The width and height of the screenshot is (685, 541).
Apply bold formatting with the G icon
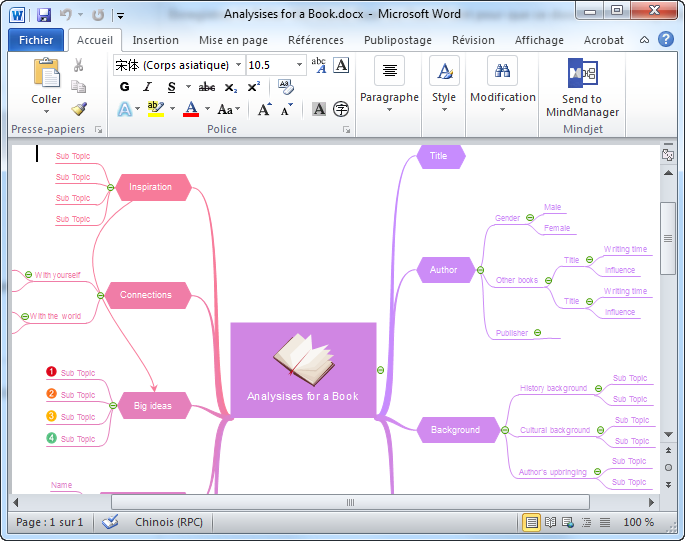tap(124, 87)
